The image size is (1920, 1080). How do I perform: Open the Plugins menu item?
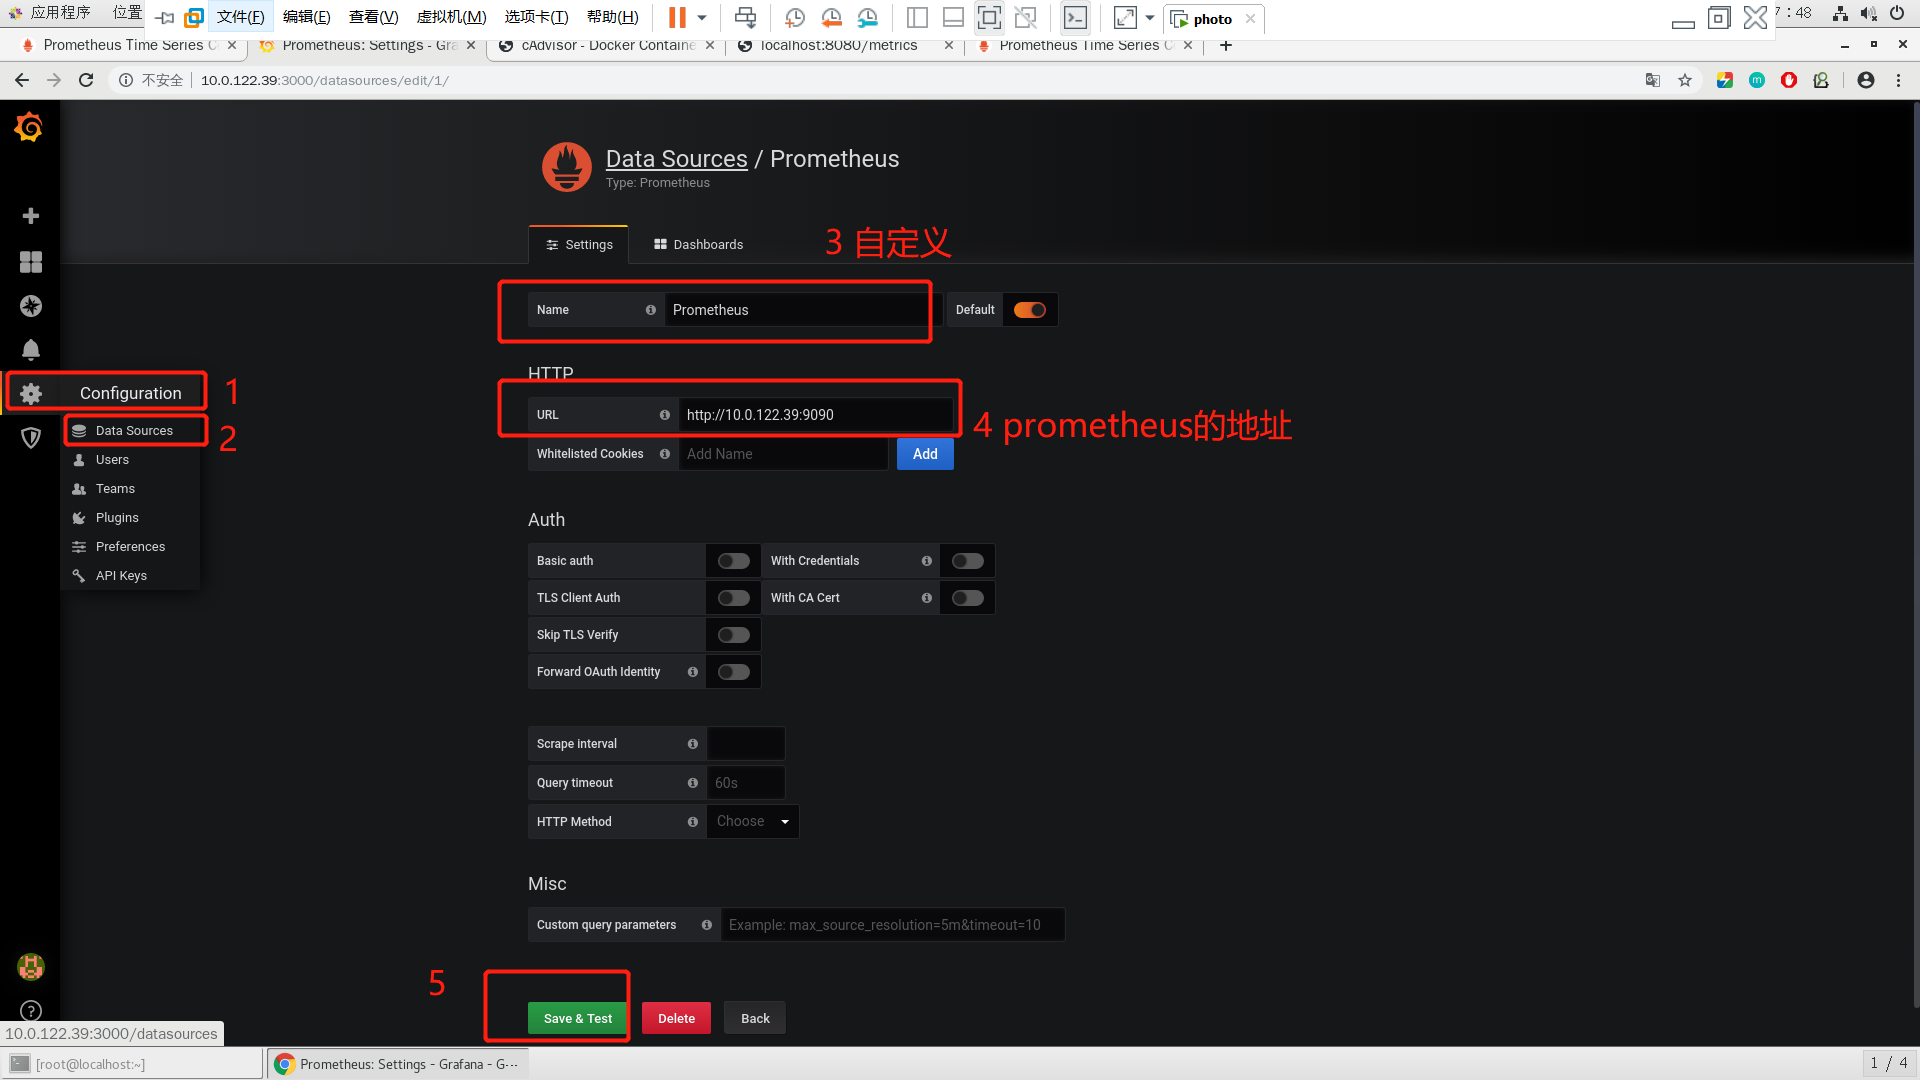(x=117, y=518)
